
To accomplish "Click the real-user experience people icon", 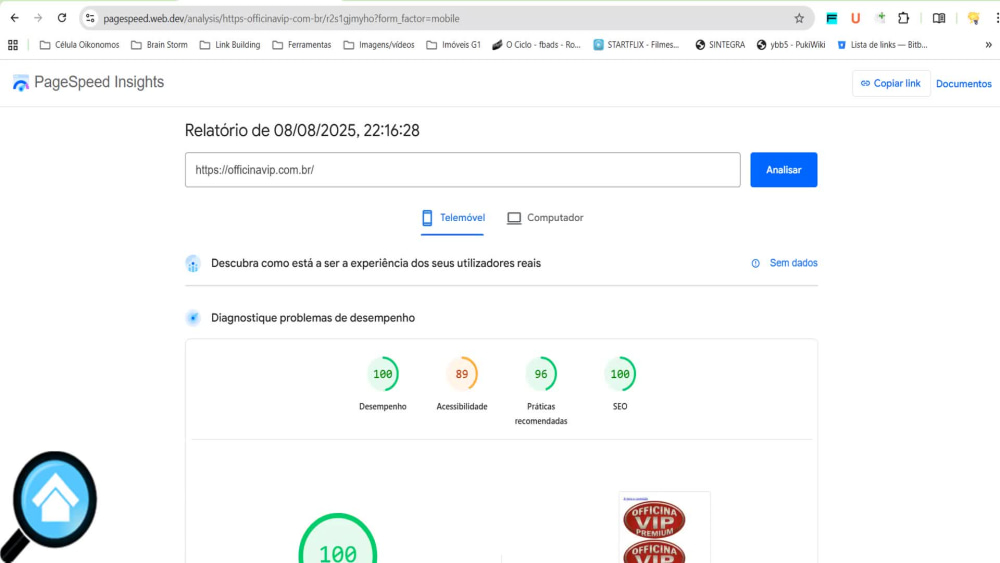I will 193,263.
